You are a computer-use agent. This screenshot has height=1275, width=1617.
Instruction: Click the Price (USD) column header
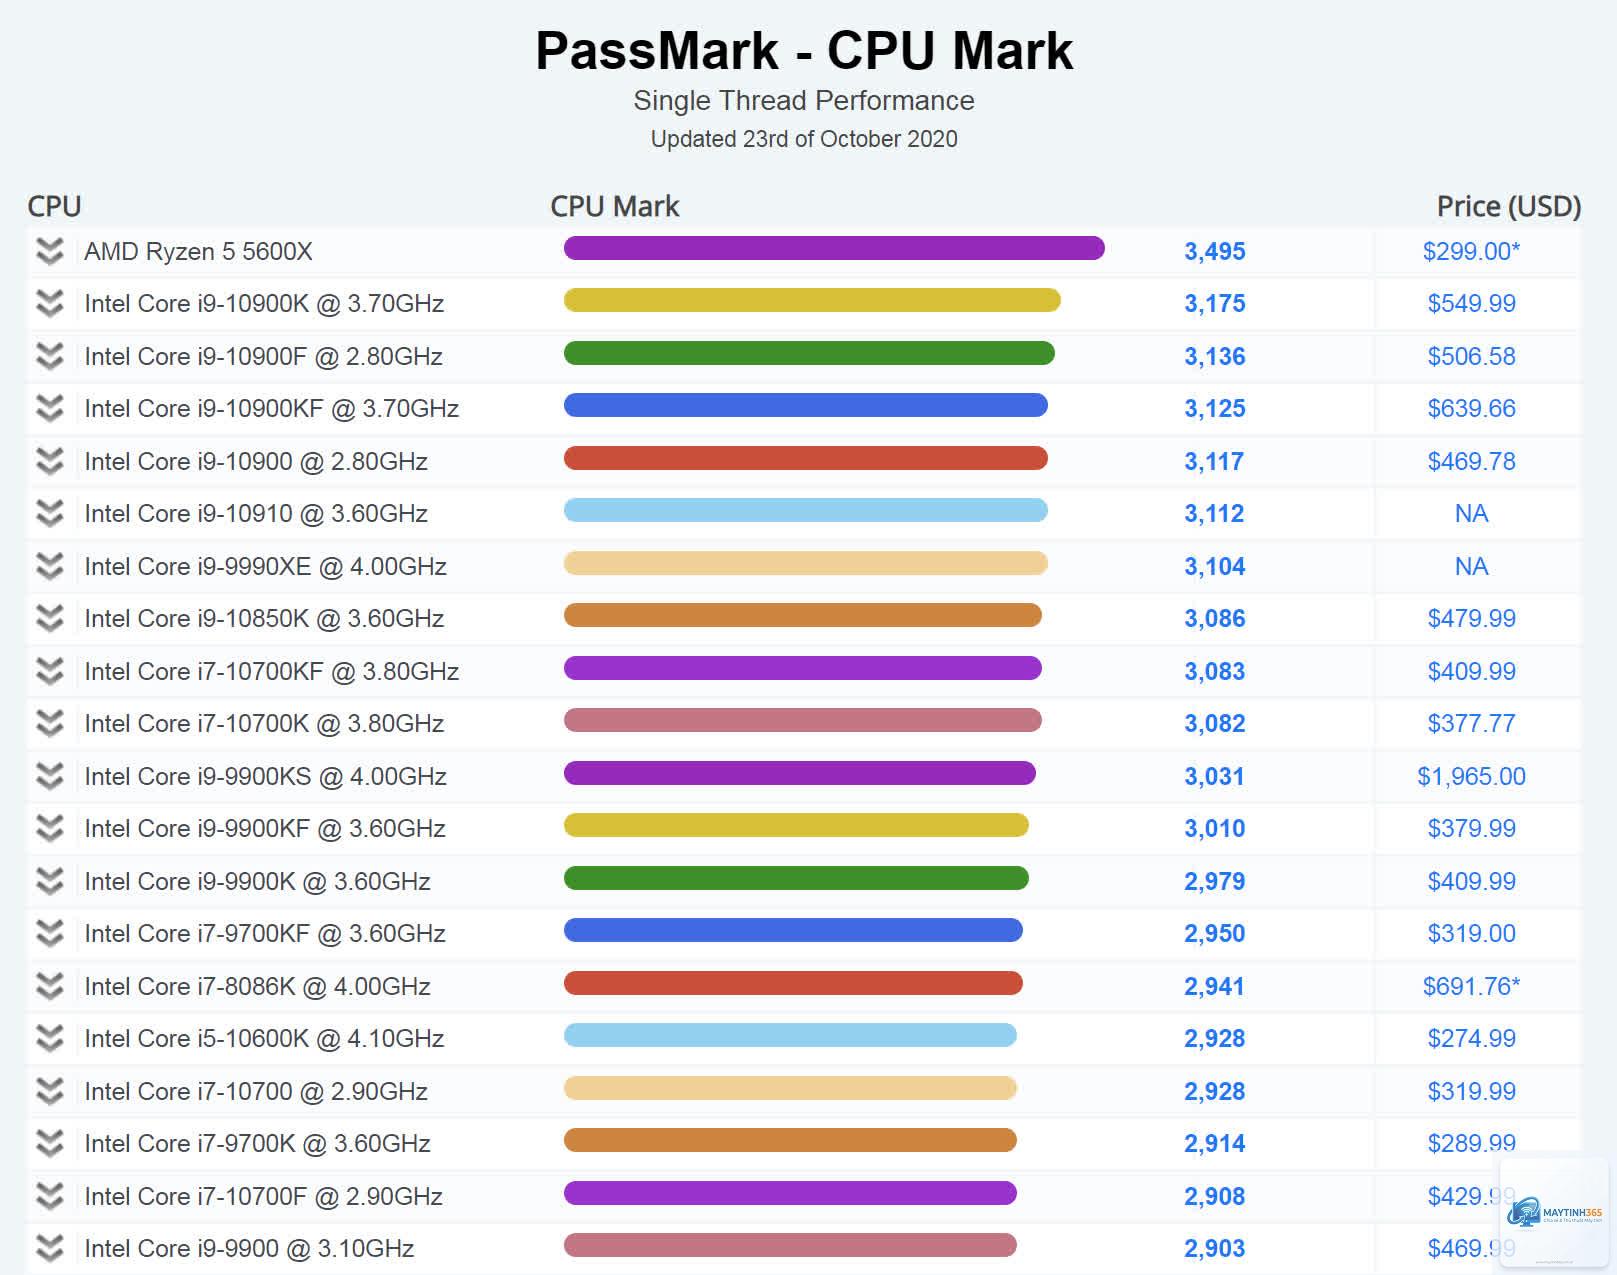point(1509,206)
